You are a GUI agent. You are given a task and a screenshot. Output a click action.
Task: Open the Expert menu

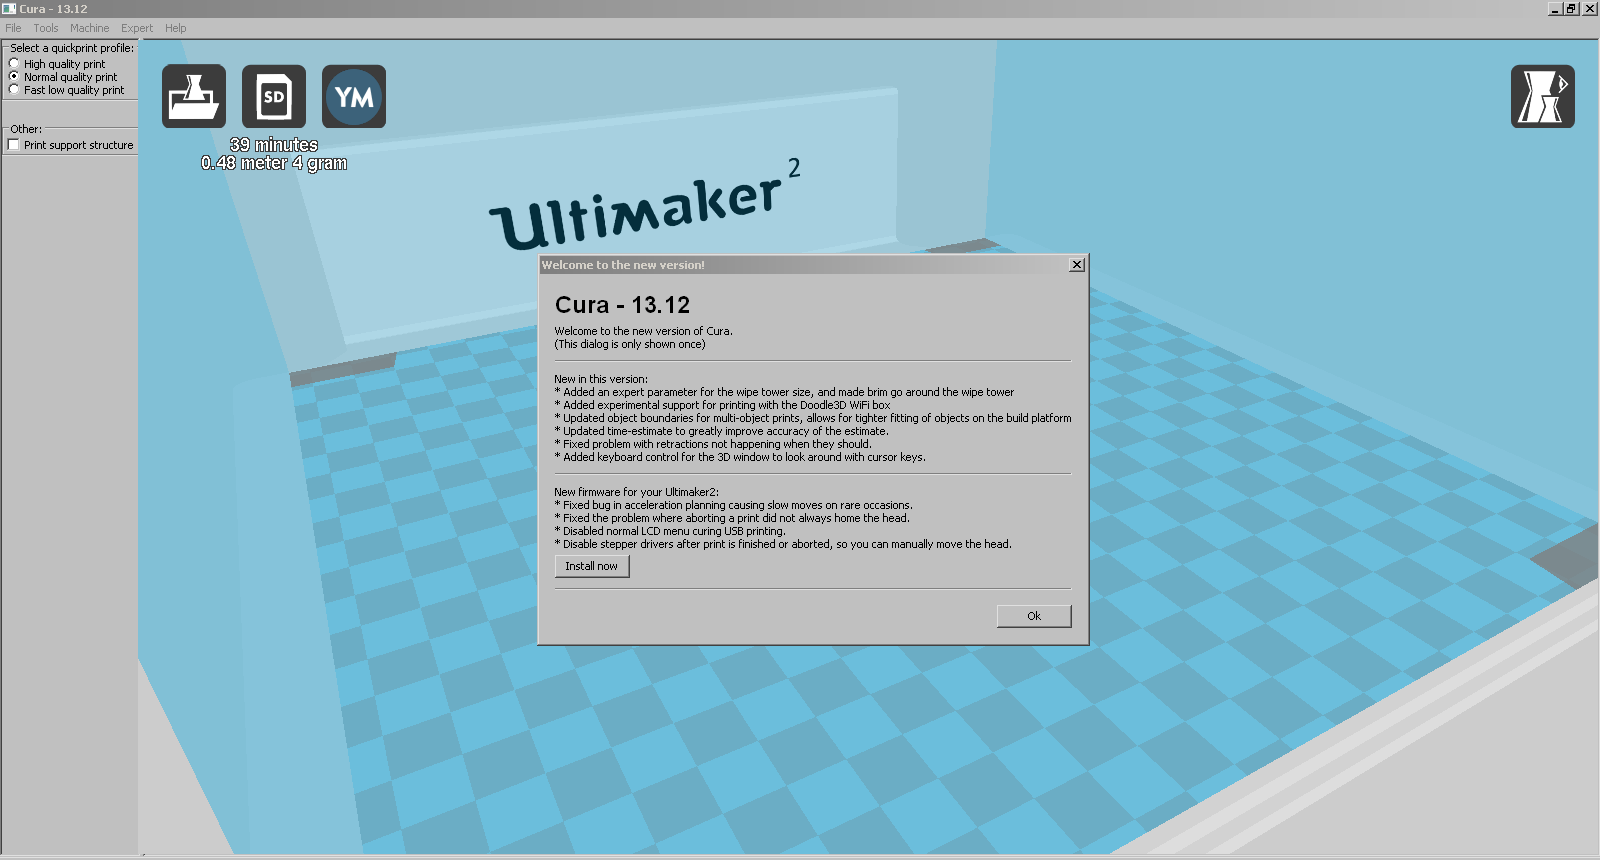(137, 28)
